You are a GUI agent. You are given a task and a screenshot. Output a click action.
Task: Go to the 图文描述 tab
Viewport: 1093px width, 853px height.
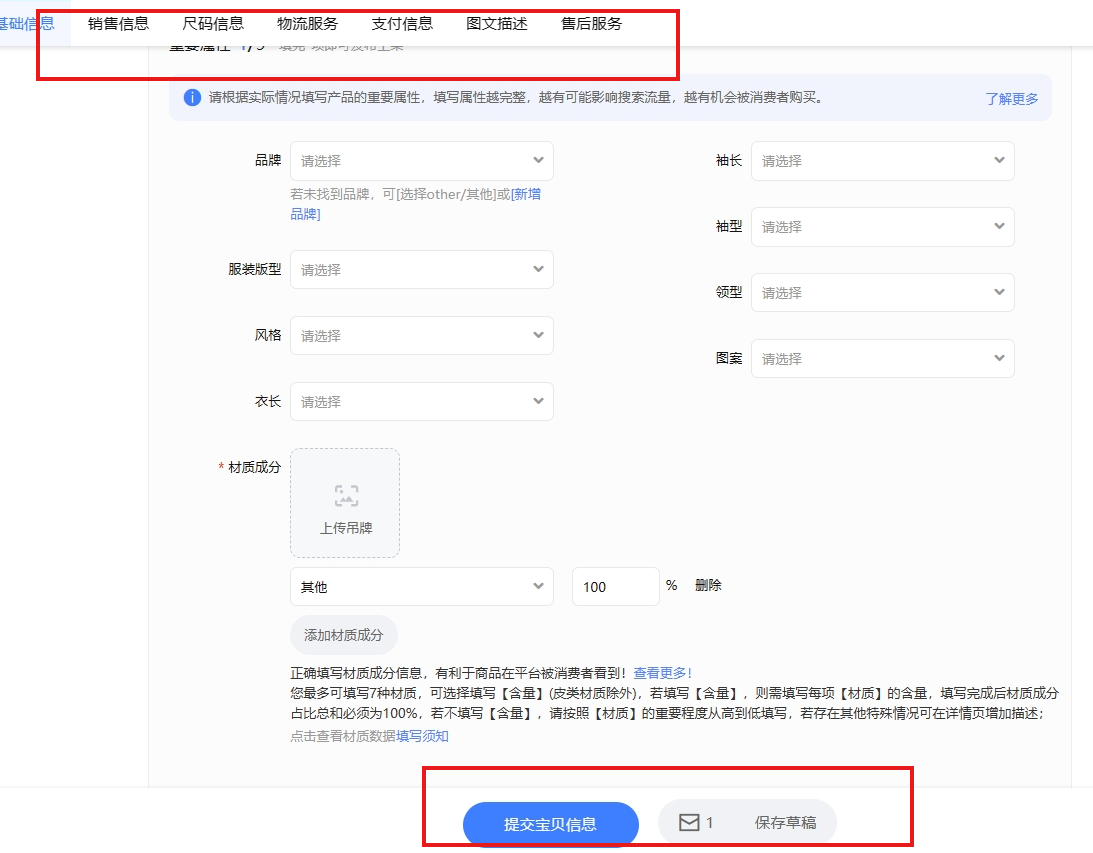(496, 24)
